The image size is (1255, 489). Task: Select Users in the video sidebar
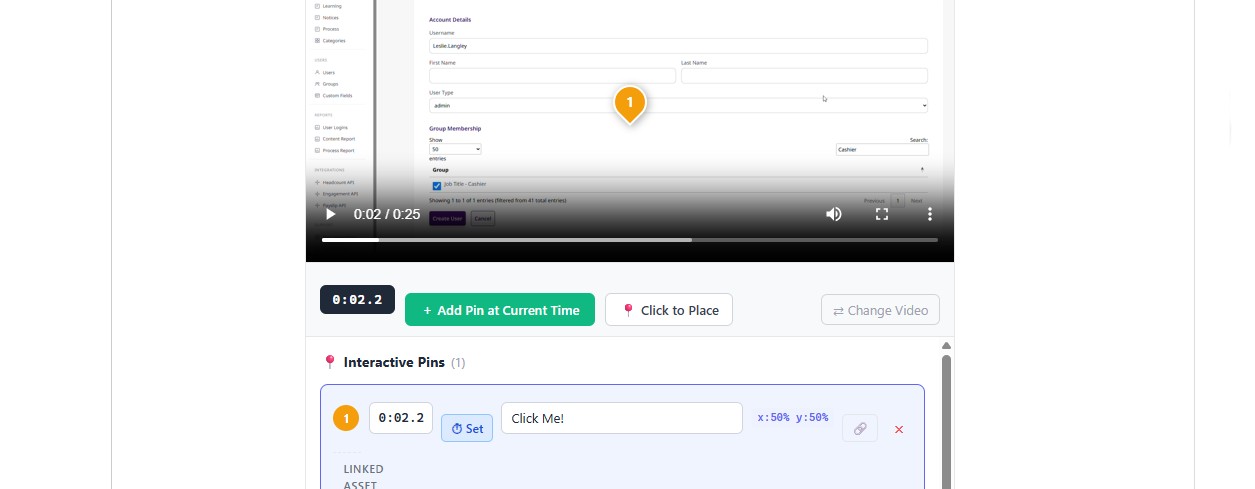click(x=326, y=73)
